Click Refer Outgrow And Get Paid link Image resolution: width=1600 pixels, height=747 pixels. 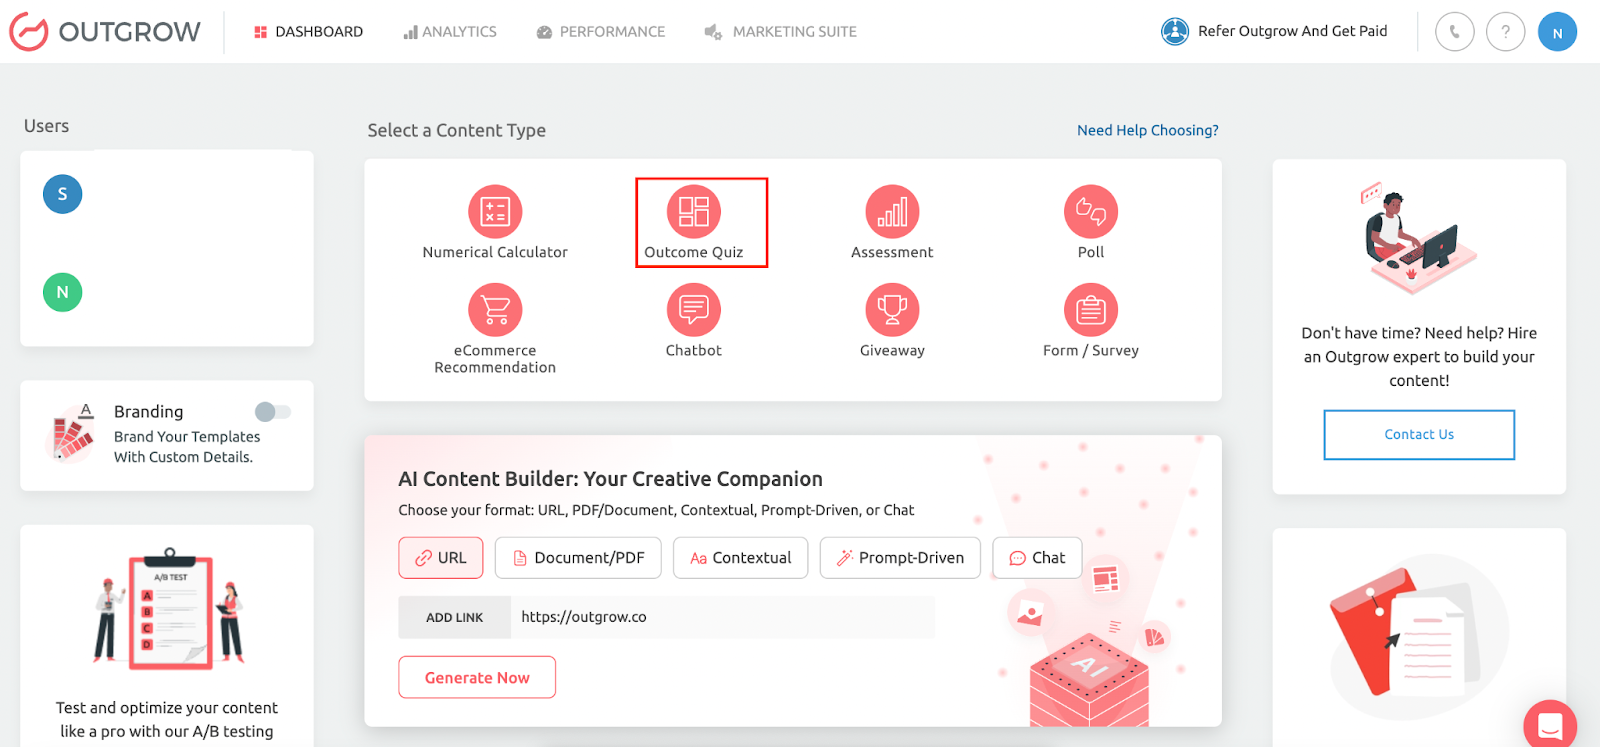click(1274, 31)
